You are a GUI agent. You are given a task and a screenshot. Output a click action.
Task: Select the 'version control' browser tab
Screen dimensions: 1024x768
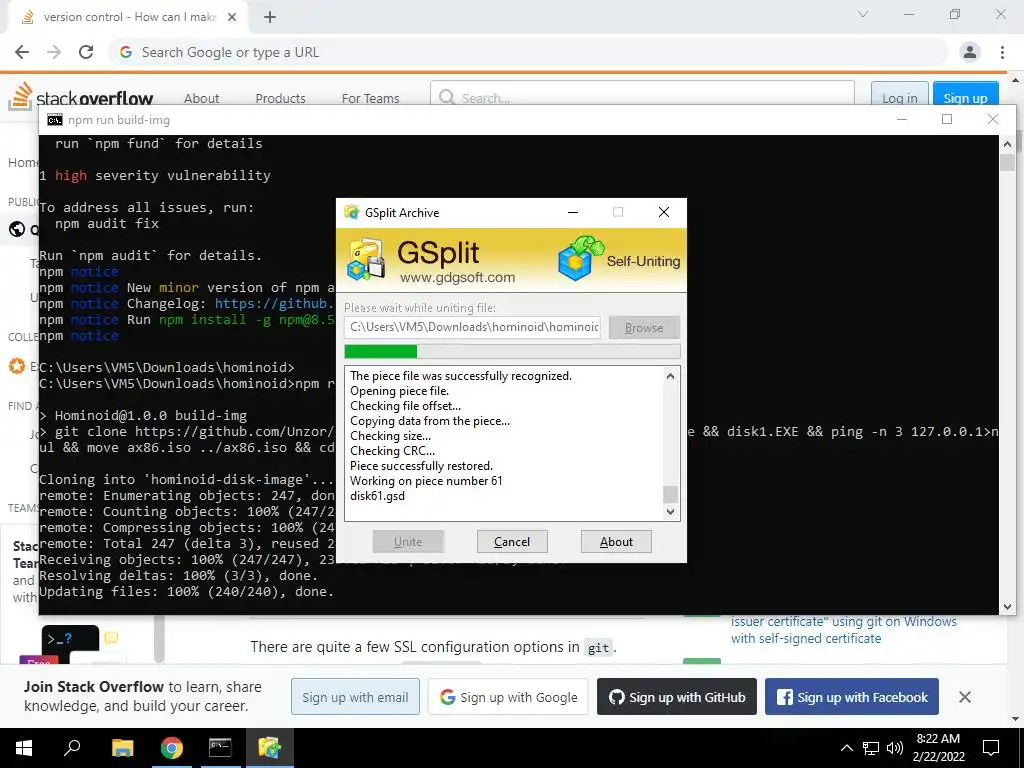coord(128,17)
